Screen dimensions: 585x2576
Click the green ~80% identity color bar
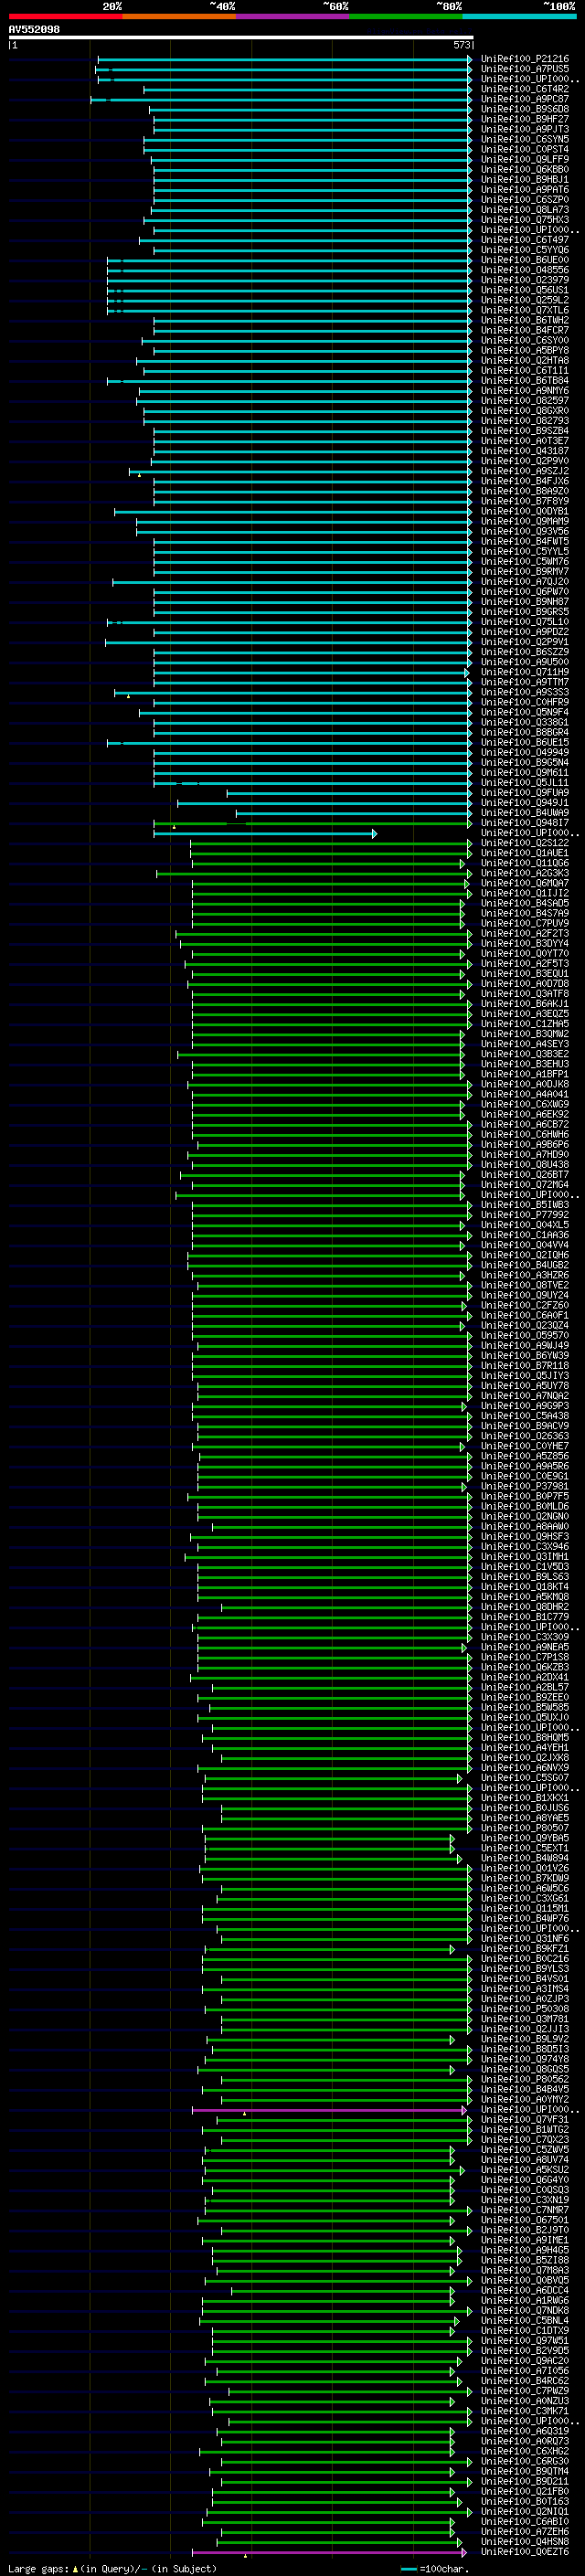click(x=406, y=16)
